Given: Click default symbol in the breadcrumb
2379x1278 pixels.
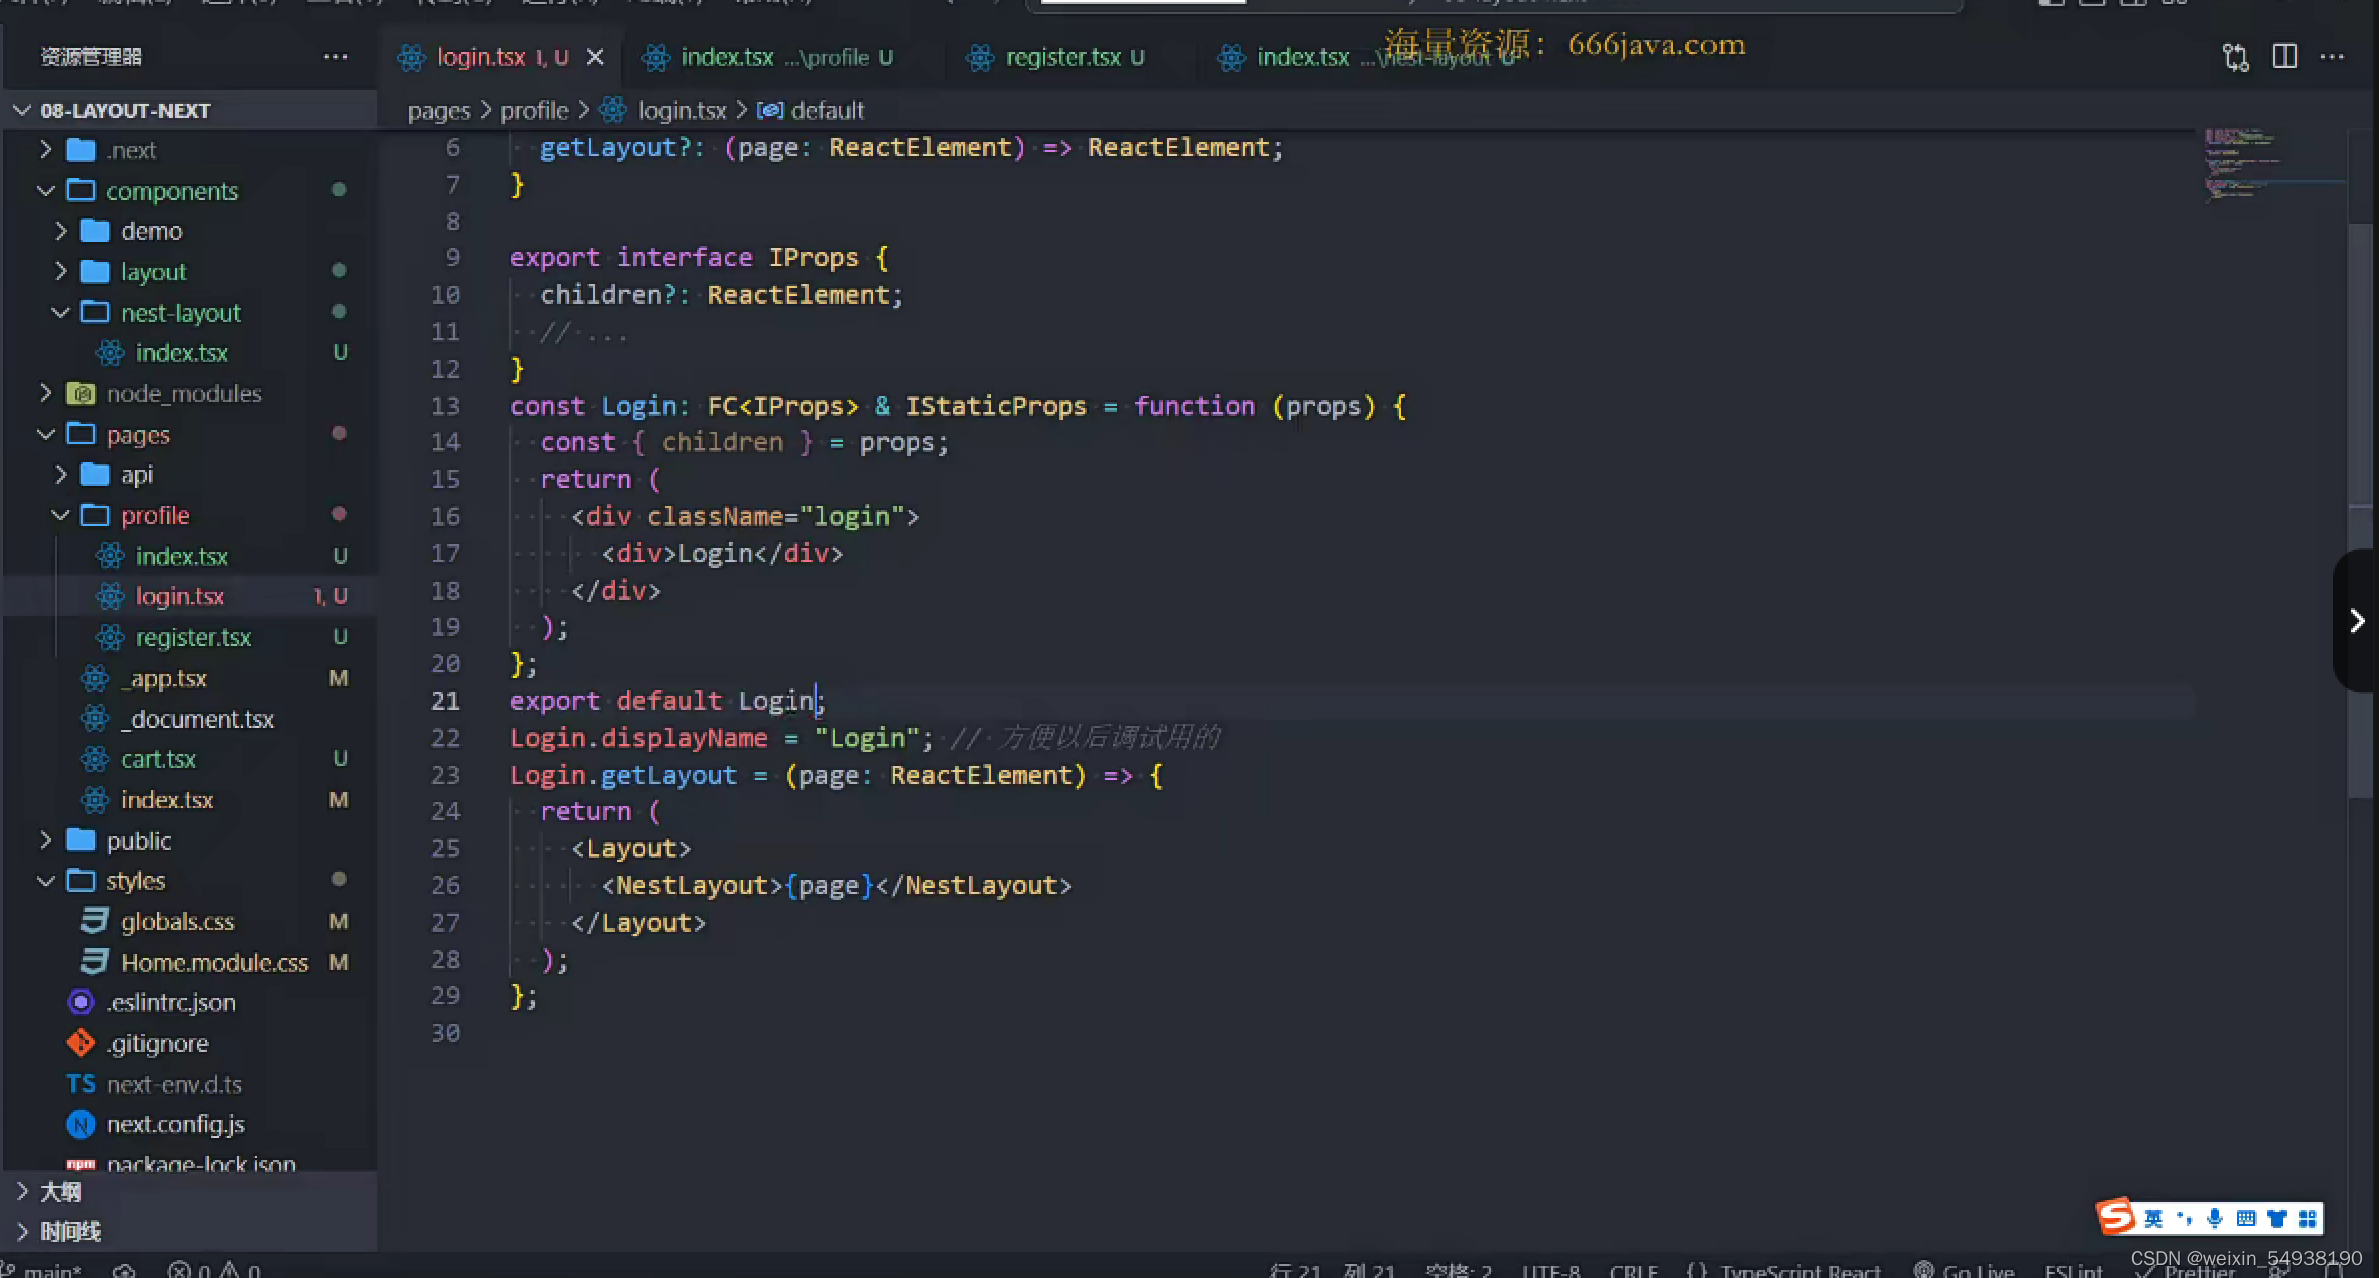Looking at the screenshot, I should click(x=826, y=110).
